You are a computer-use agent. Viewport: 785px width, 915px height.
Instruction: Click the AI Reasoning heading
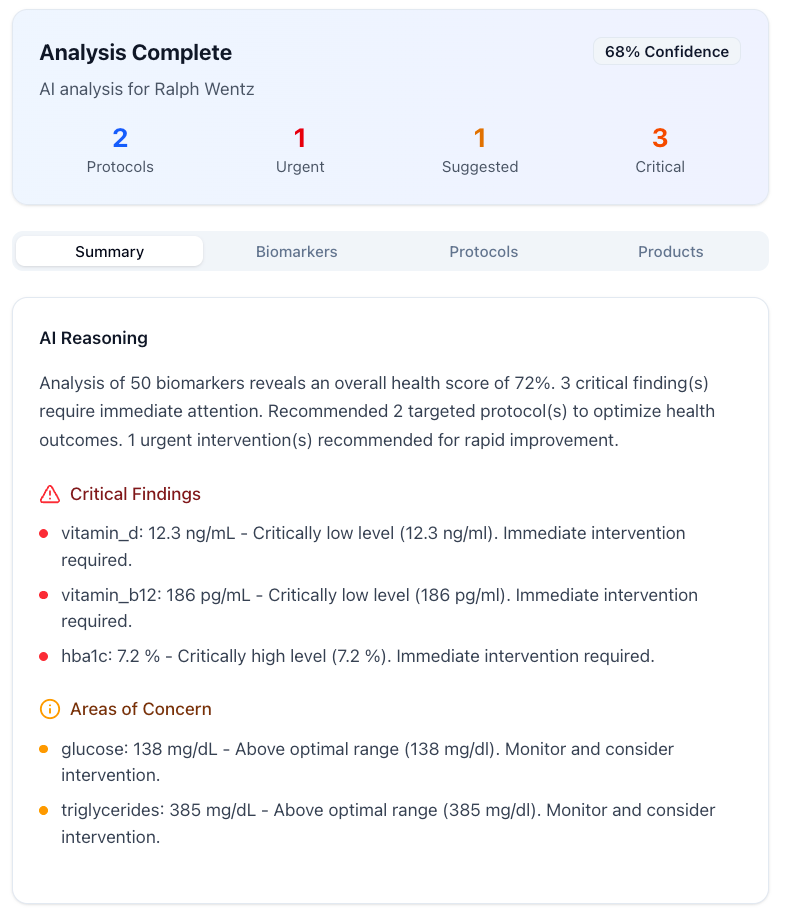(x=93, y=338)
